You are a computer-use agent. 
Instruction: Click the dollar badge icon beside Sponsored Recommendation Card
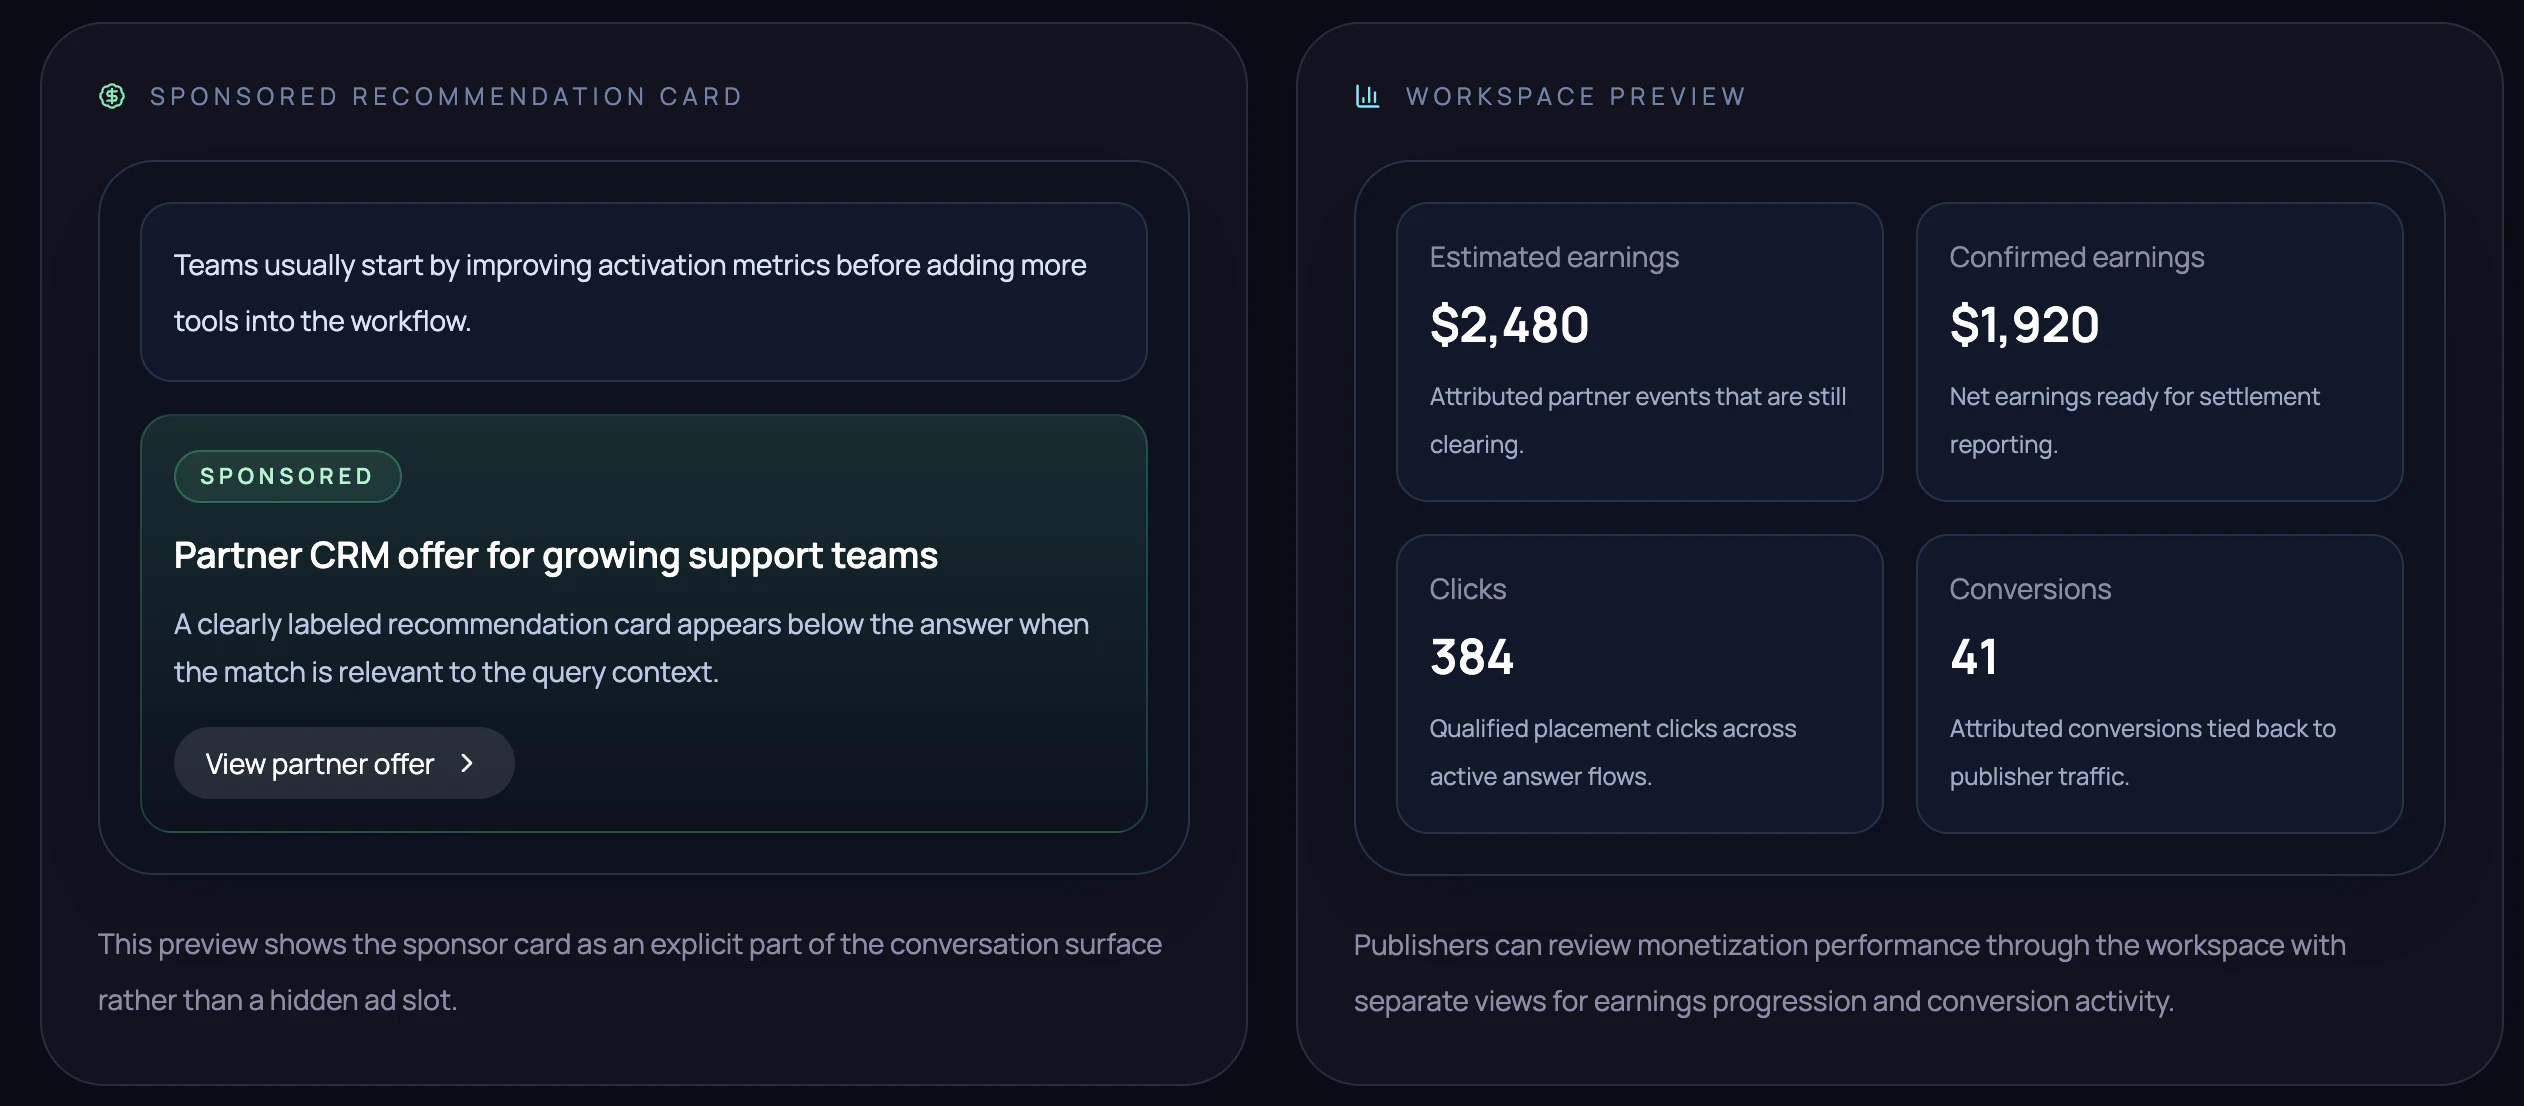(x=112, y=96)
